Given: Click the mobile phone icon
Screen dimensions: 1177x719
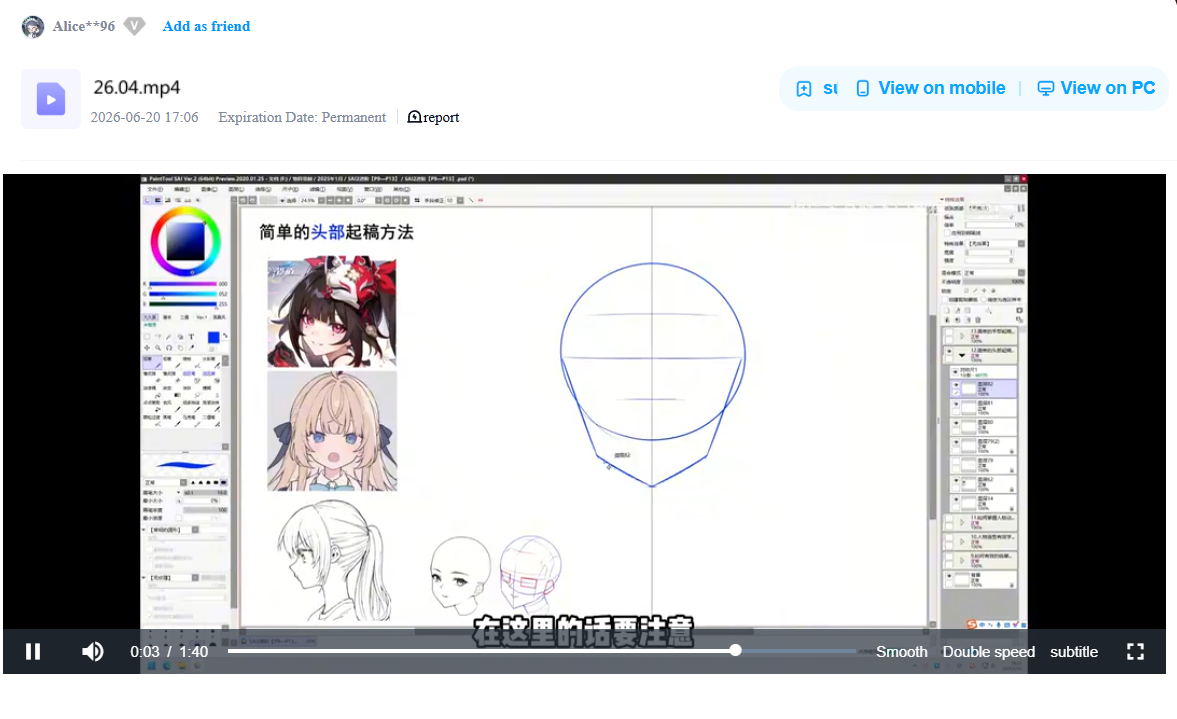Looking at the screenshot, I should (862, 89).
